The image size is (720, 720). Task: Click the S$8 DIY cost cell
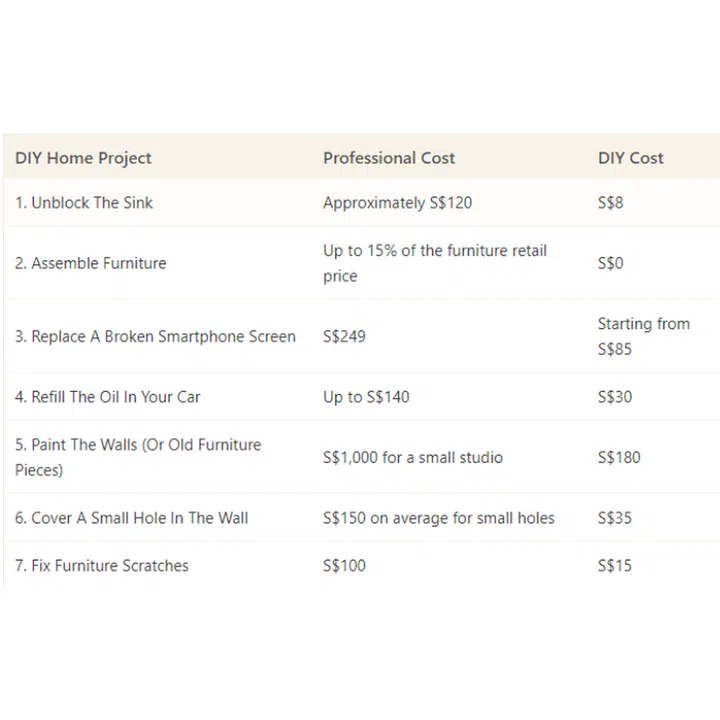tap(610, 203)
